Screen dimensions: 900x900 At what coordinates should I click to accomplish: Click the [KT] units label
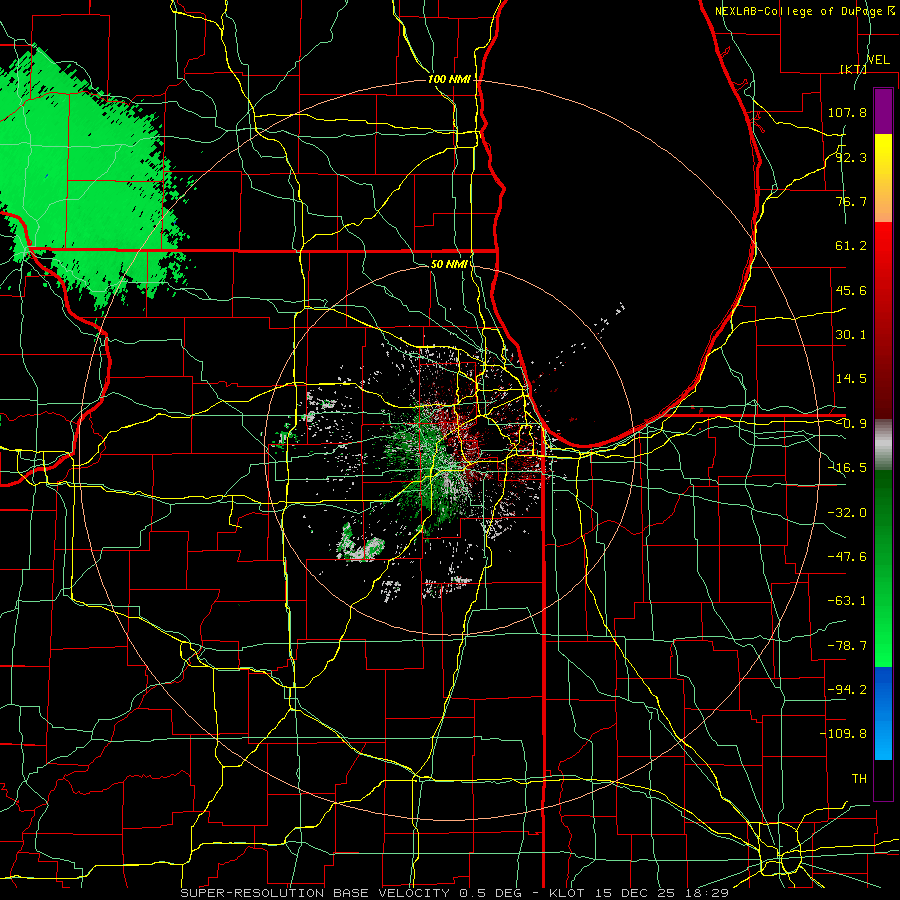point(854,69)
